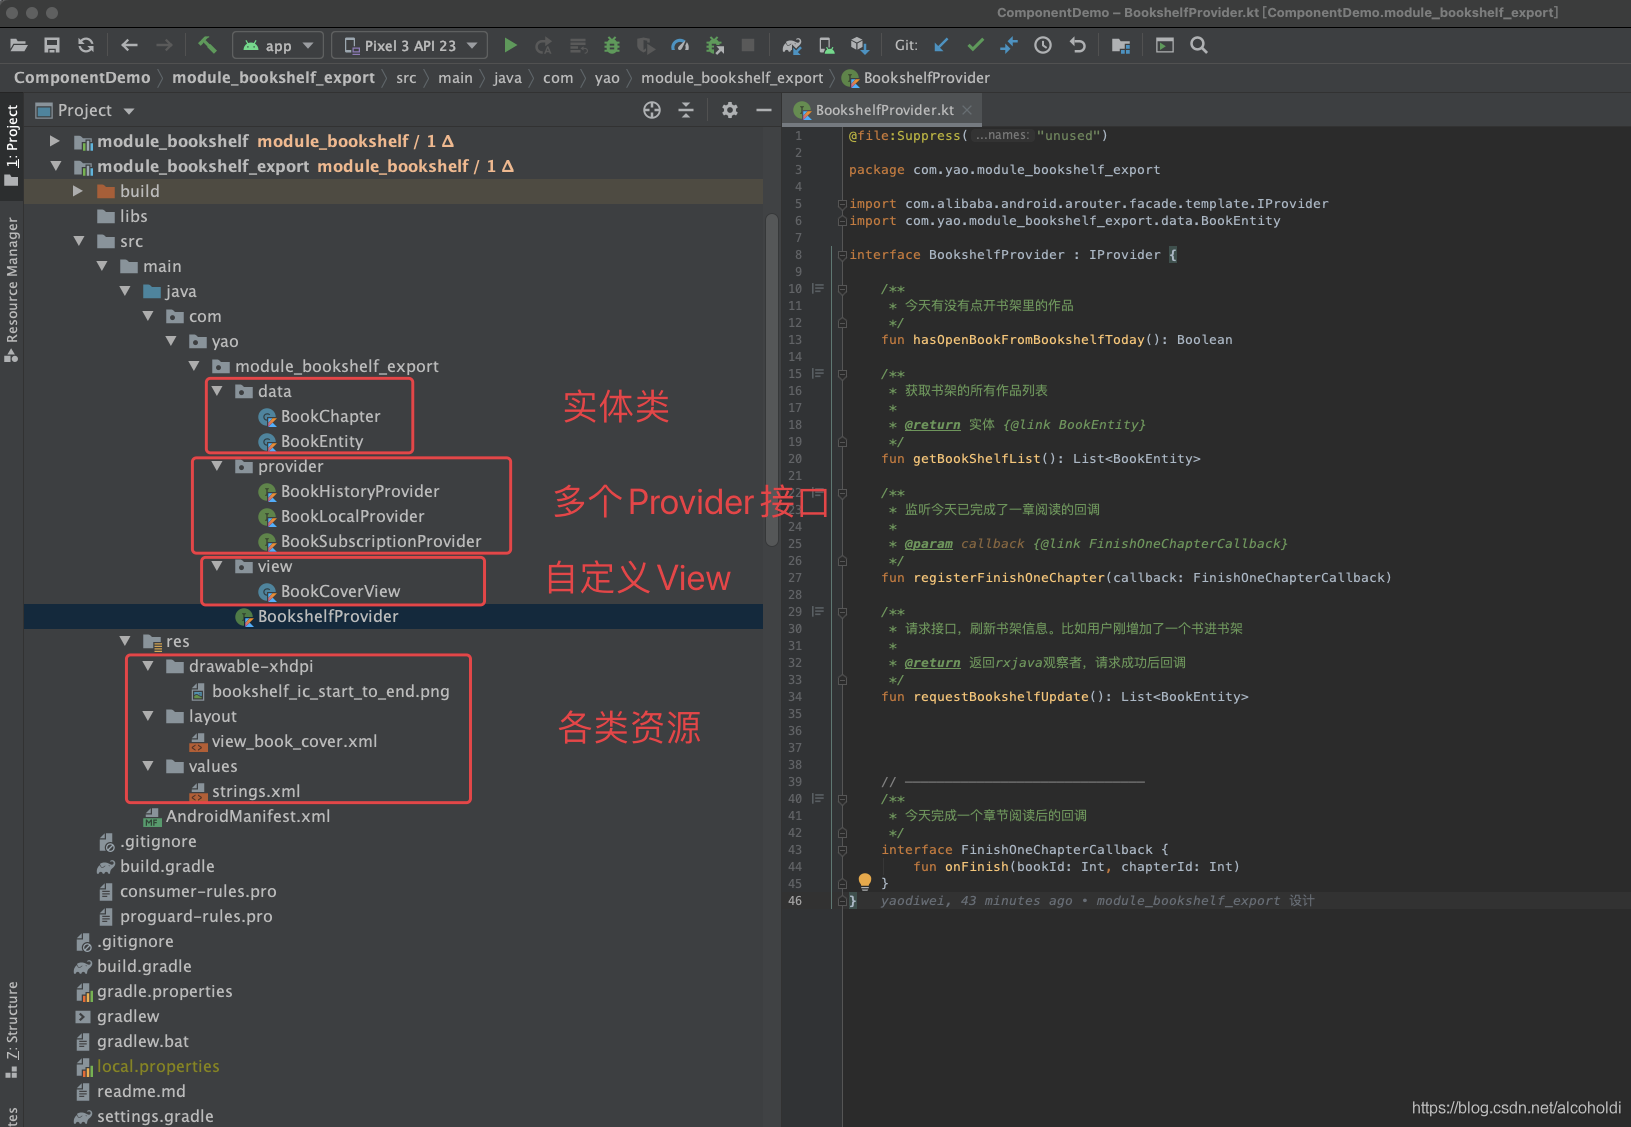Click module_bookshelf_export in breadcrumb bar
Image resolution: width=1631 pixels, height=1127 pixels.
(x=273, y=78)
